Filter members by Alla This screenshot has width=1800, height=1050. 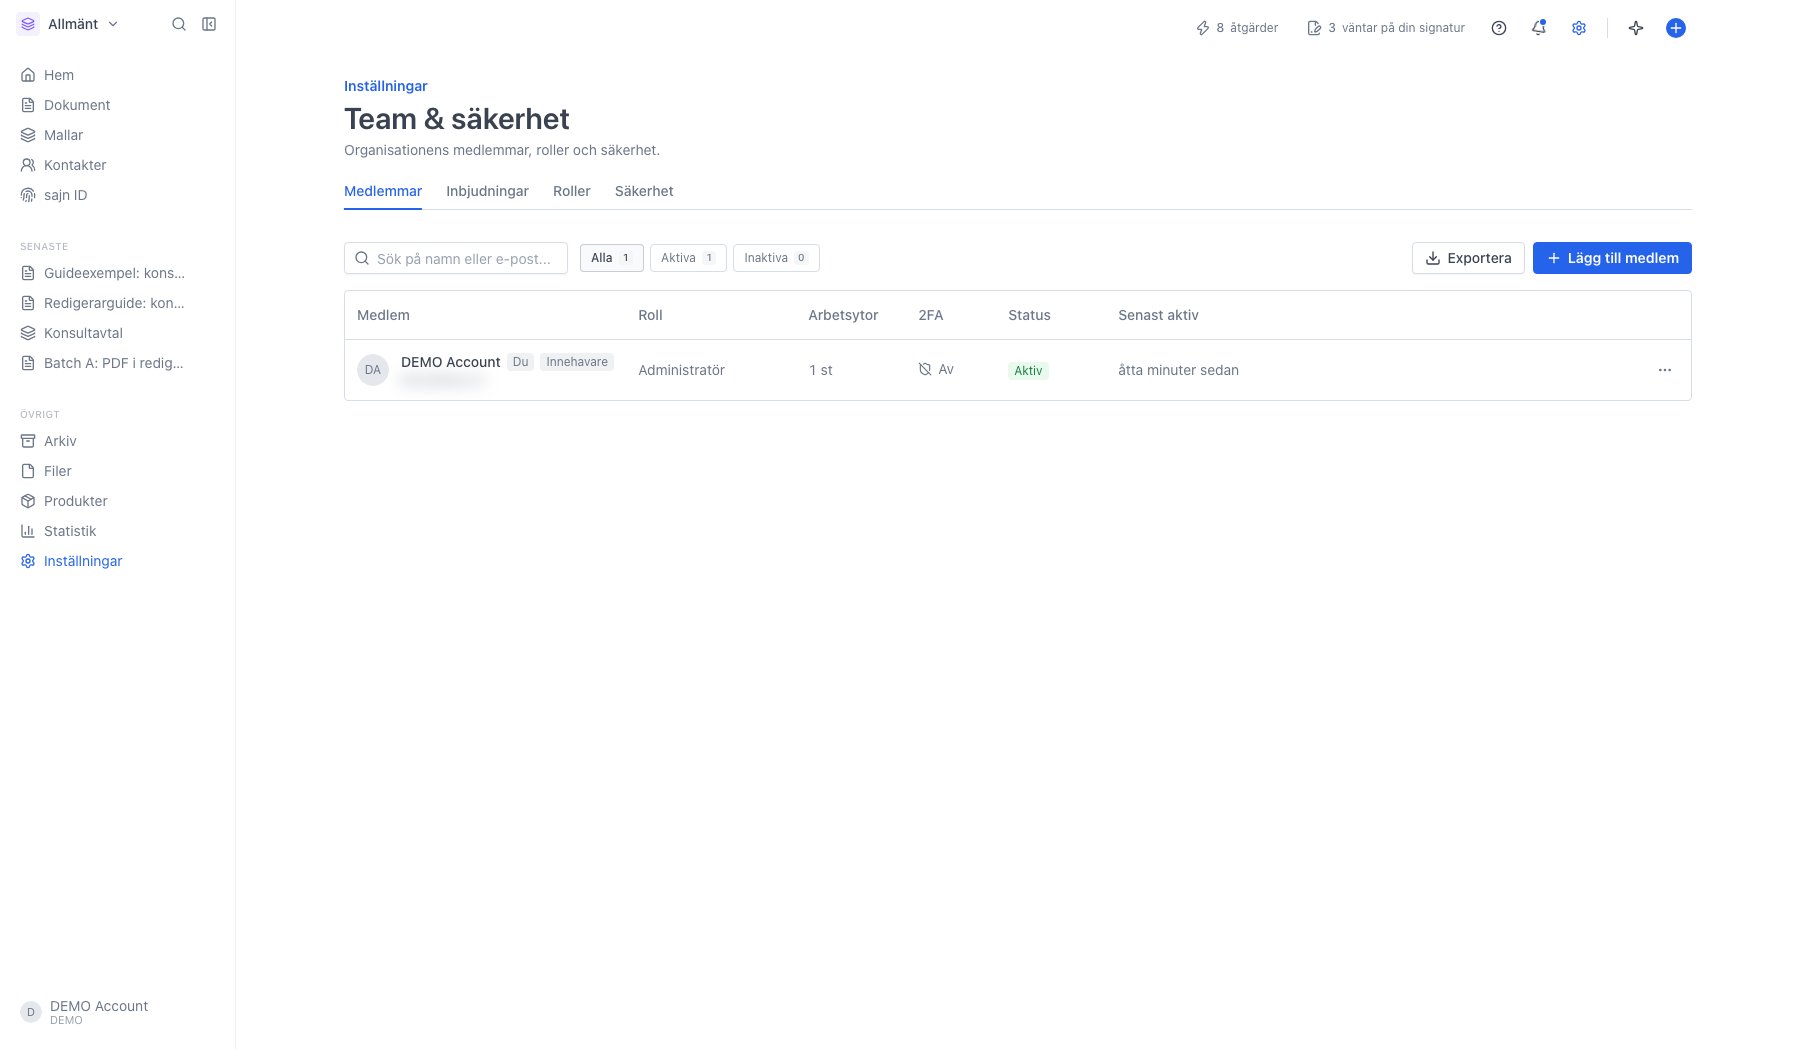[x=612, y=258]
